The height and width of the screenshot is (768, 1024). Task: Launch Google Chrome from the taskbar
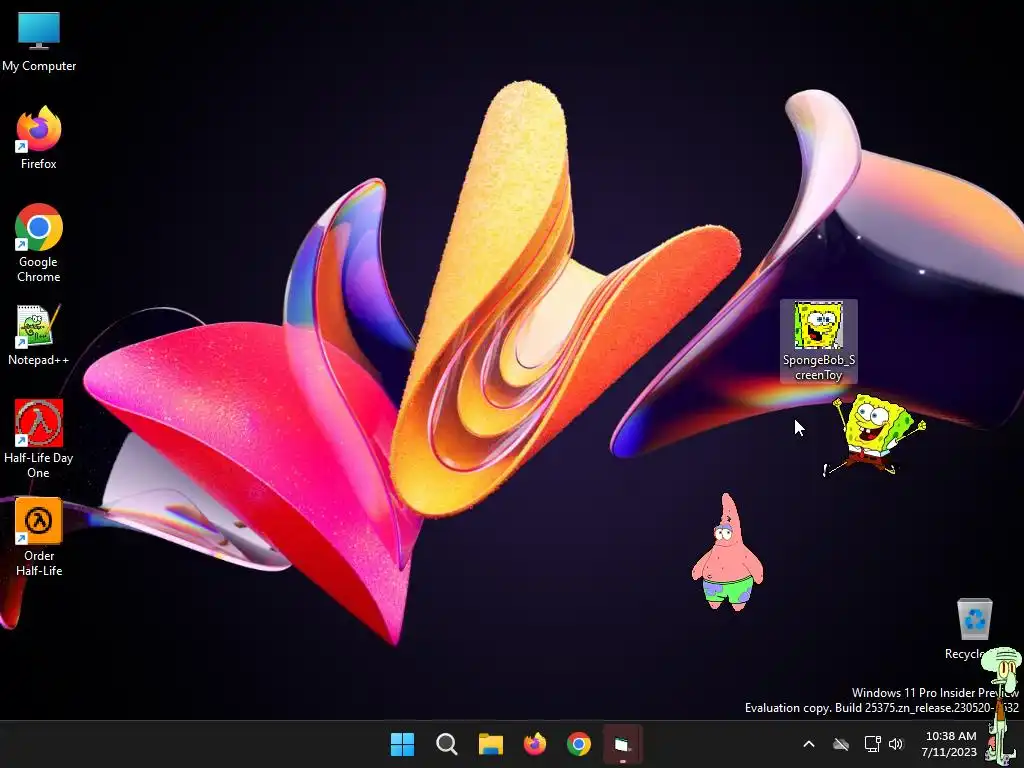point(579,744)
